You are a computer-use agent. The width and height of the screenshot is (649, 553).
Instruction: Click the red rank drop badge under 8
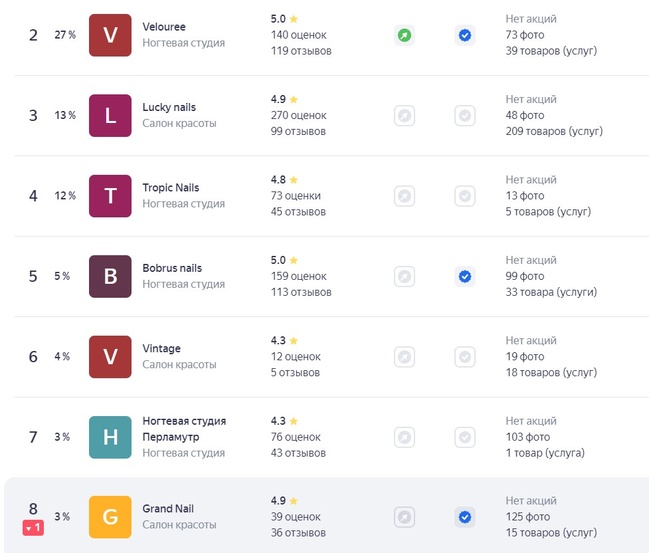pos(33,528)
